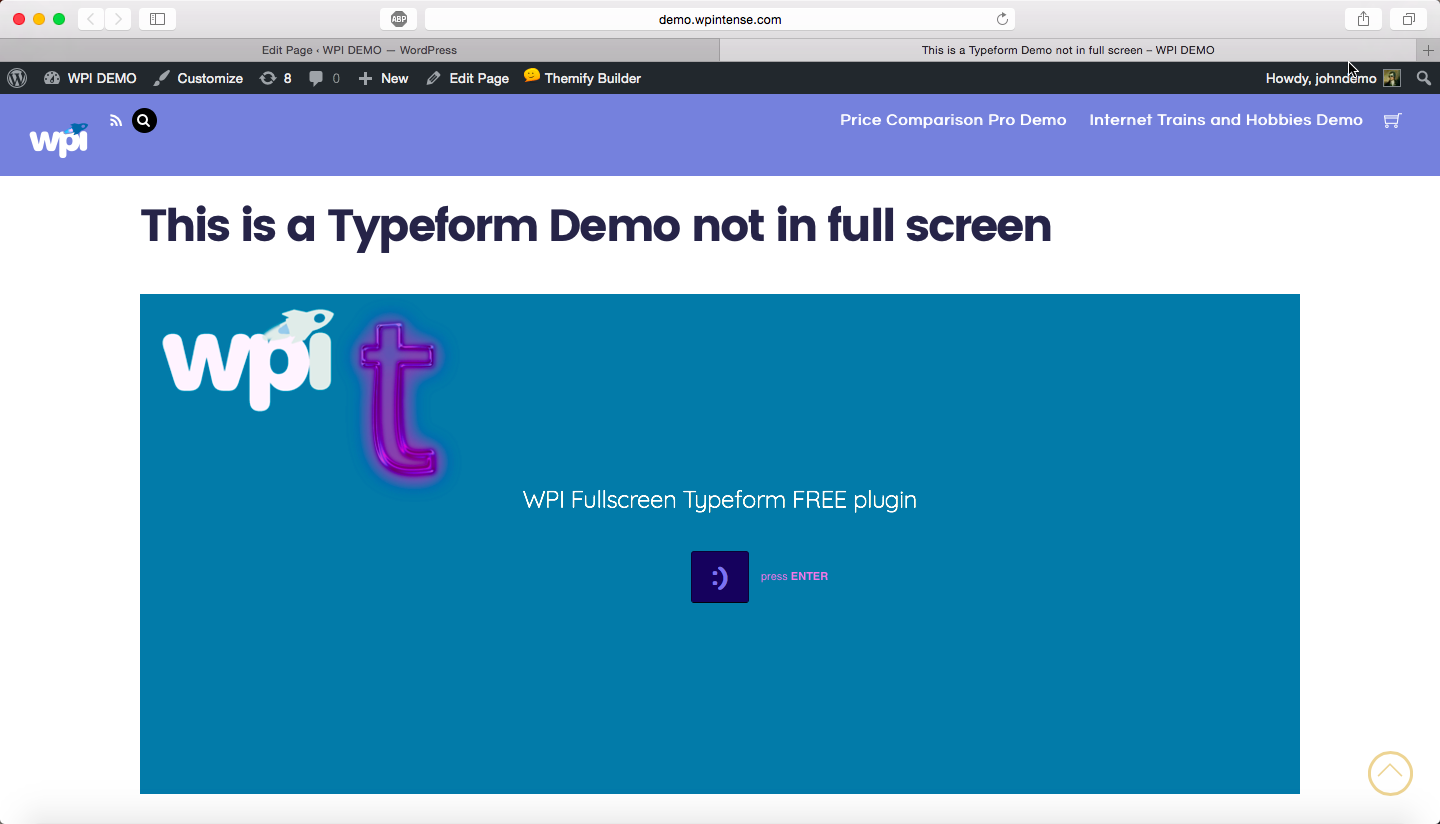Open the 8 pending updates item

pos(276,78)
